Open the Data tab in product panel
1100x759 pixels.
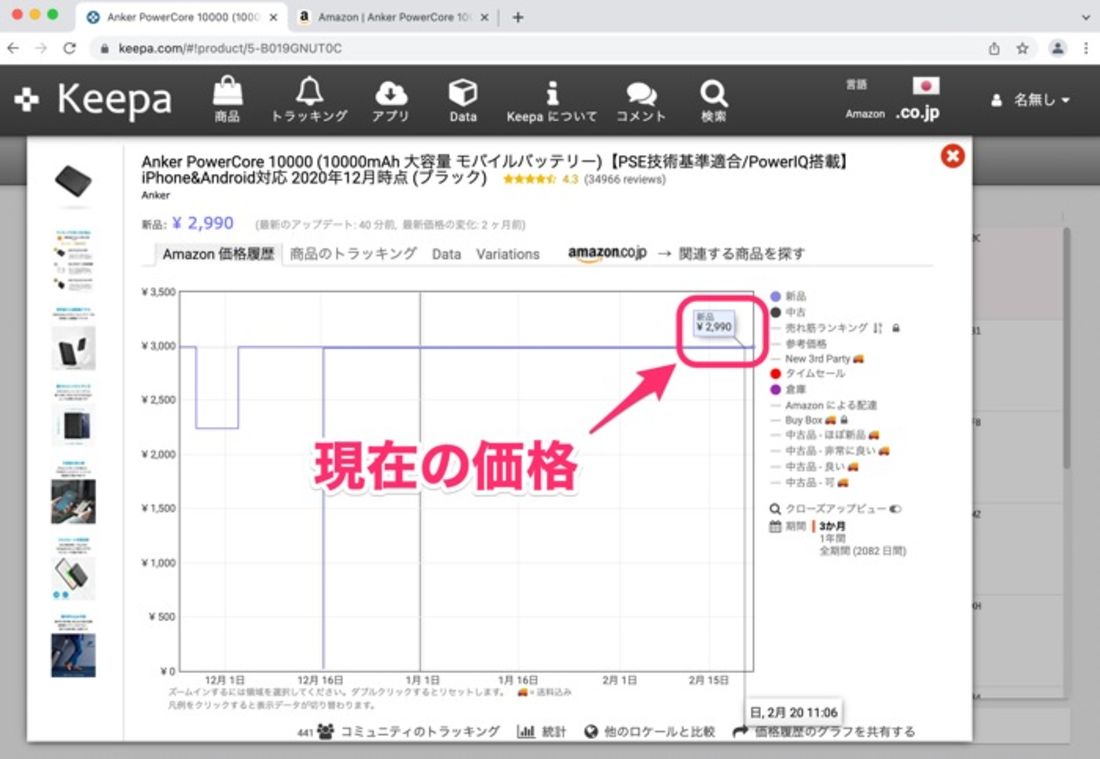click(x=446, y=254)
